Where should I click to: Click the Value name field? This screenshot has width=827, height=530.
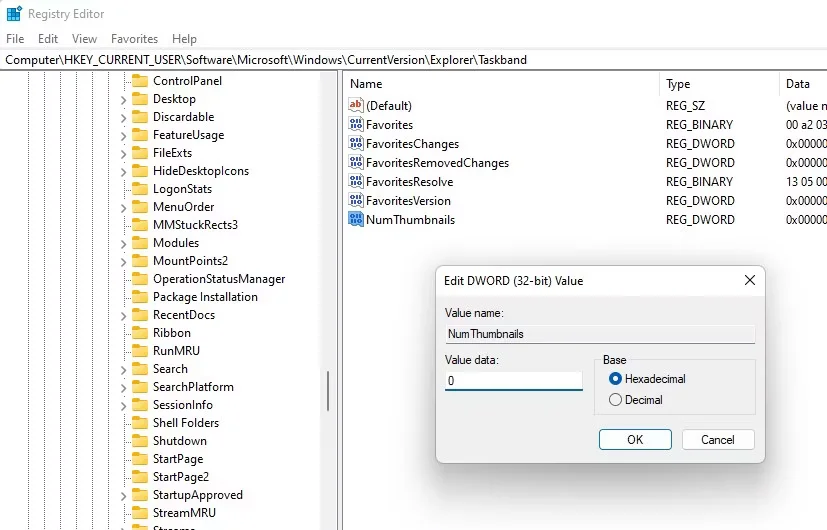(x=600, y=334)
